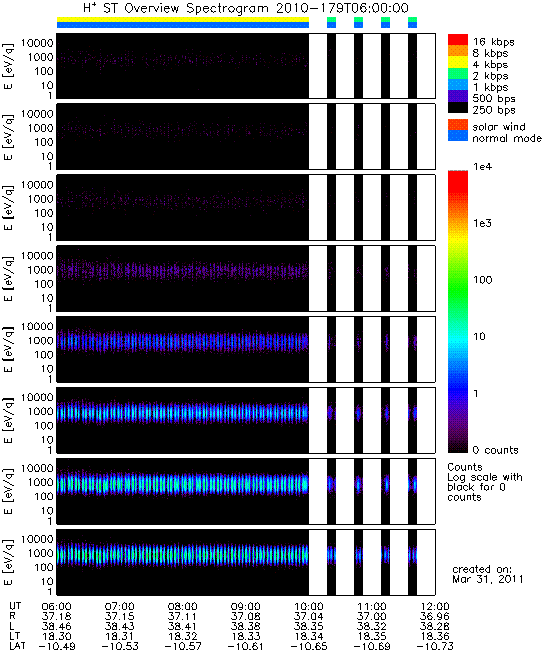Click the L value 38.32
The image size is (544, 652).
372,627
